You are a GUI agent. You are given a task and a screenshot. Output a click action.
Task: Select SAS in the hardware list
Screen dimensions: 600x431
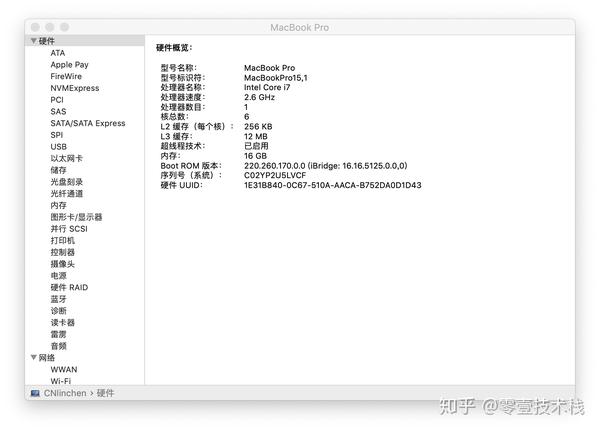pos(58,111)
